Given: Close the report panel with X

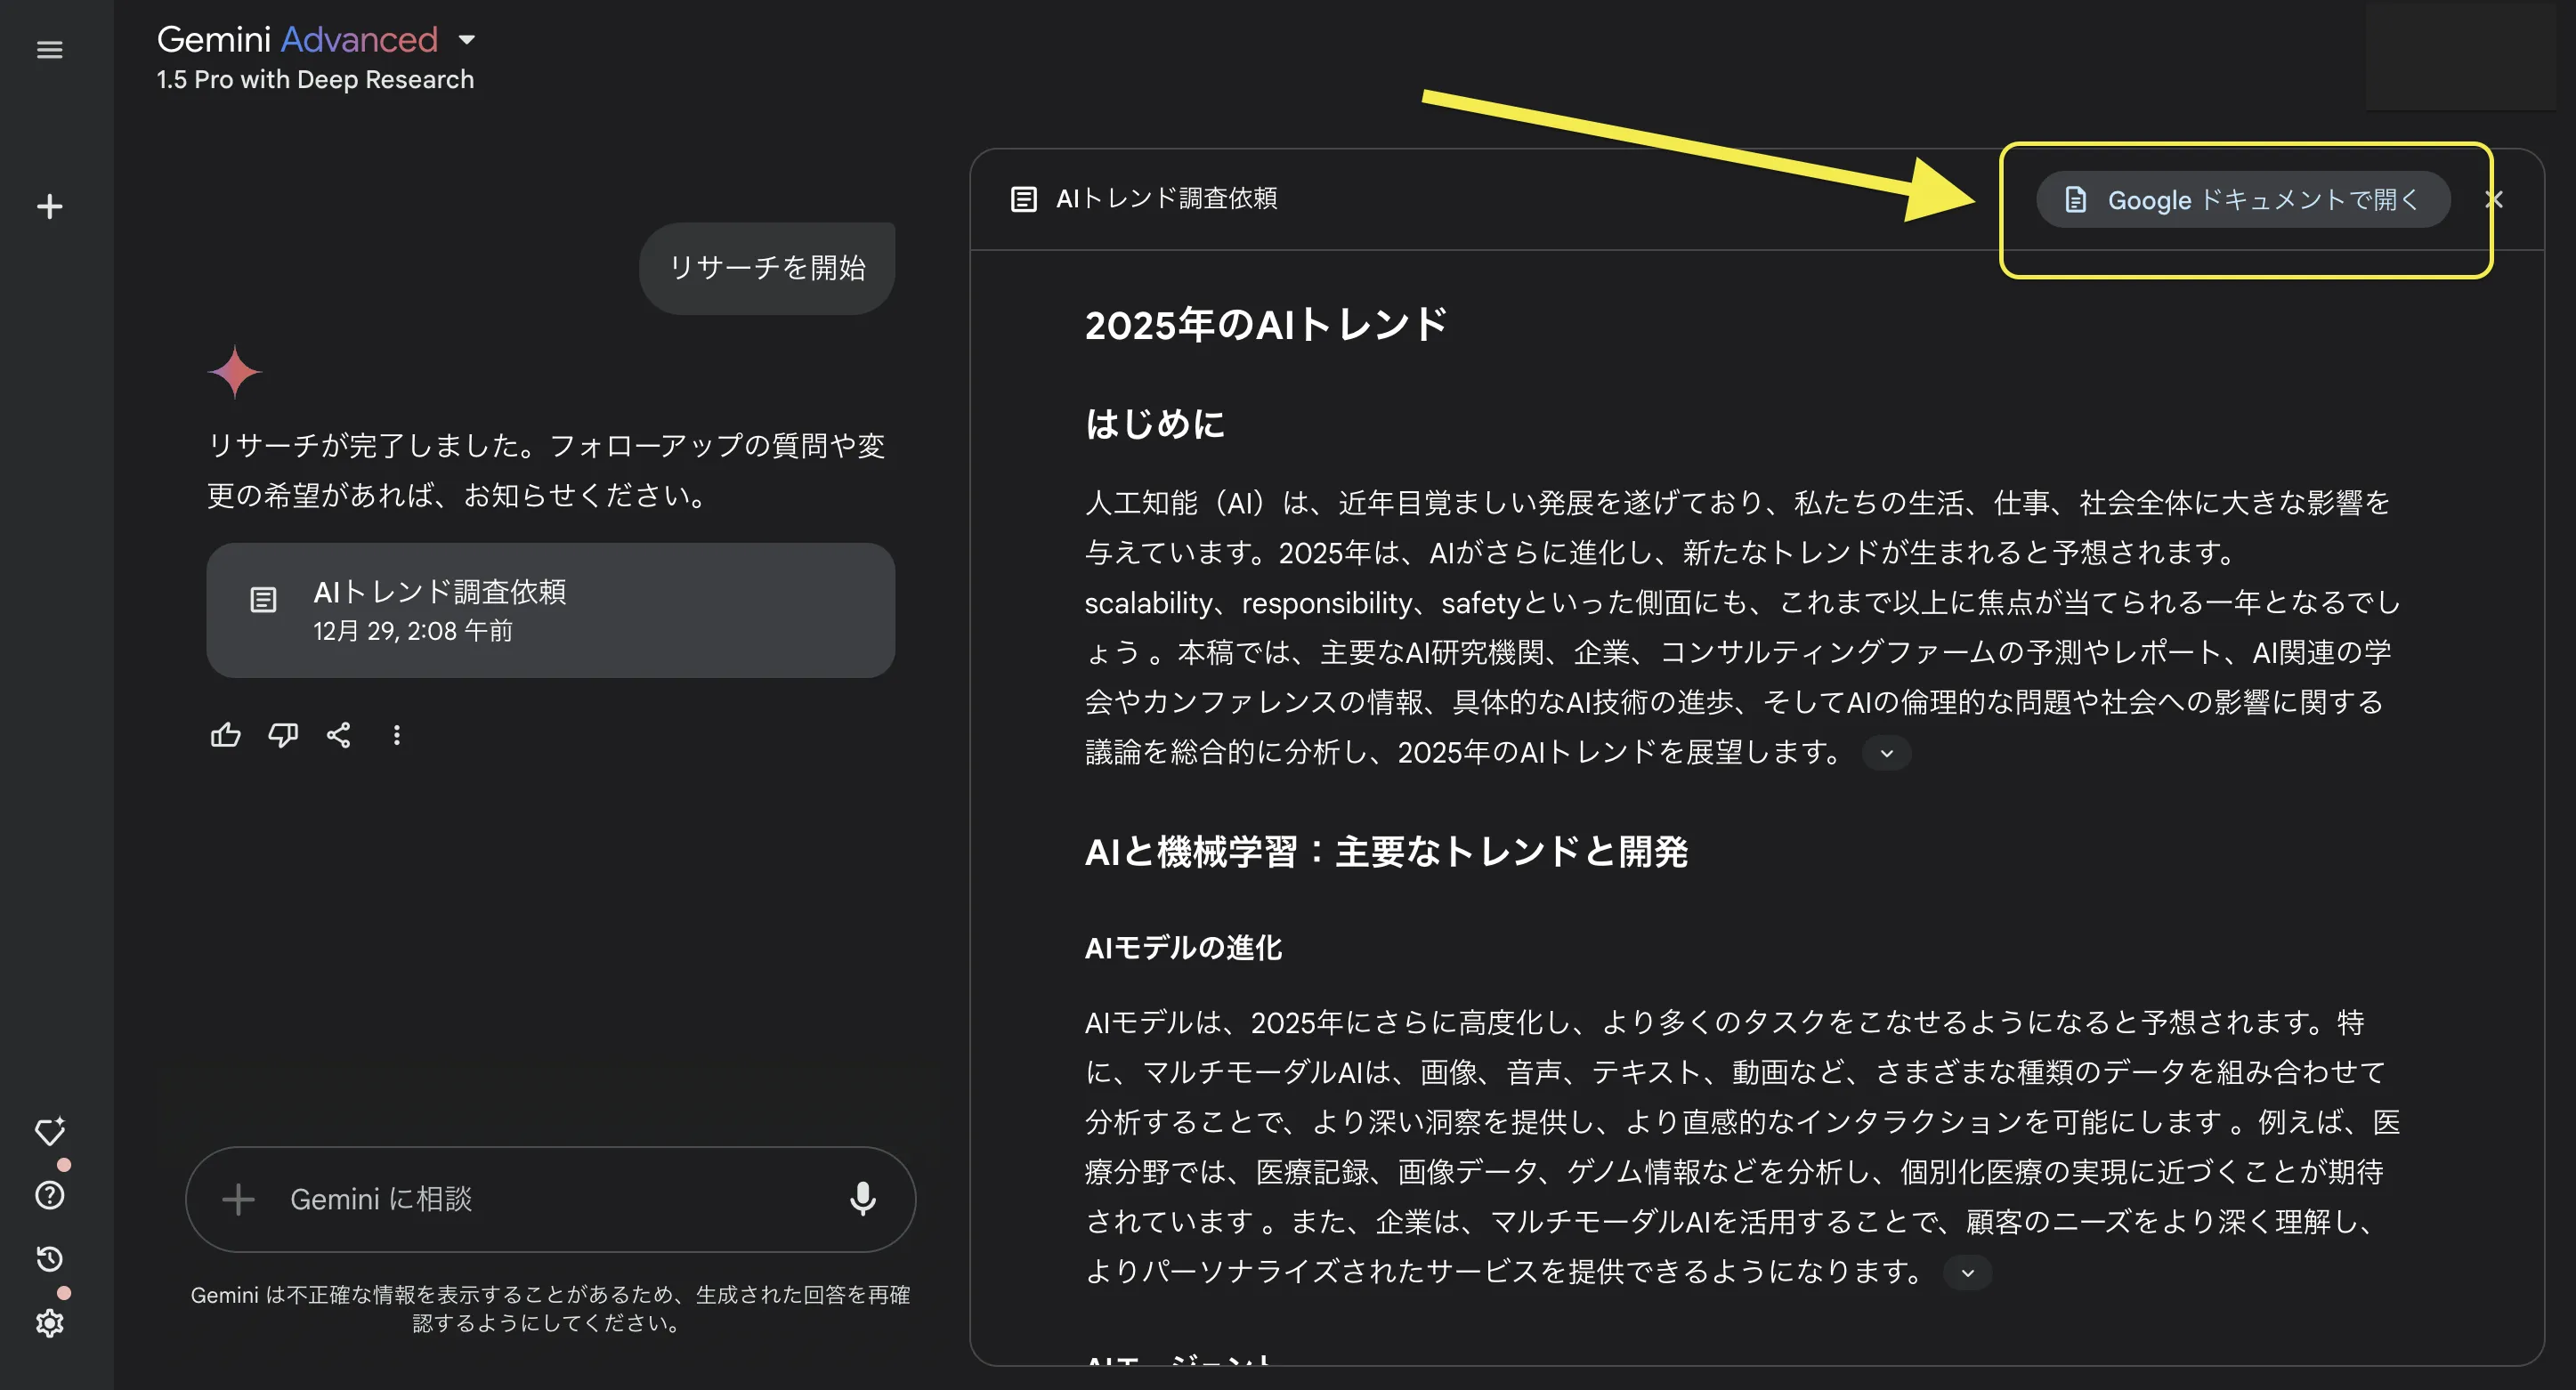Looking at the screenshot, I should [x=2494, y=199].
